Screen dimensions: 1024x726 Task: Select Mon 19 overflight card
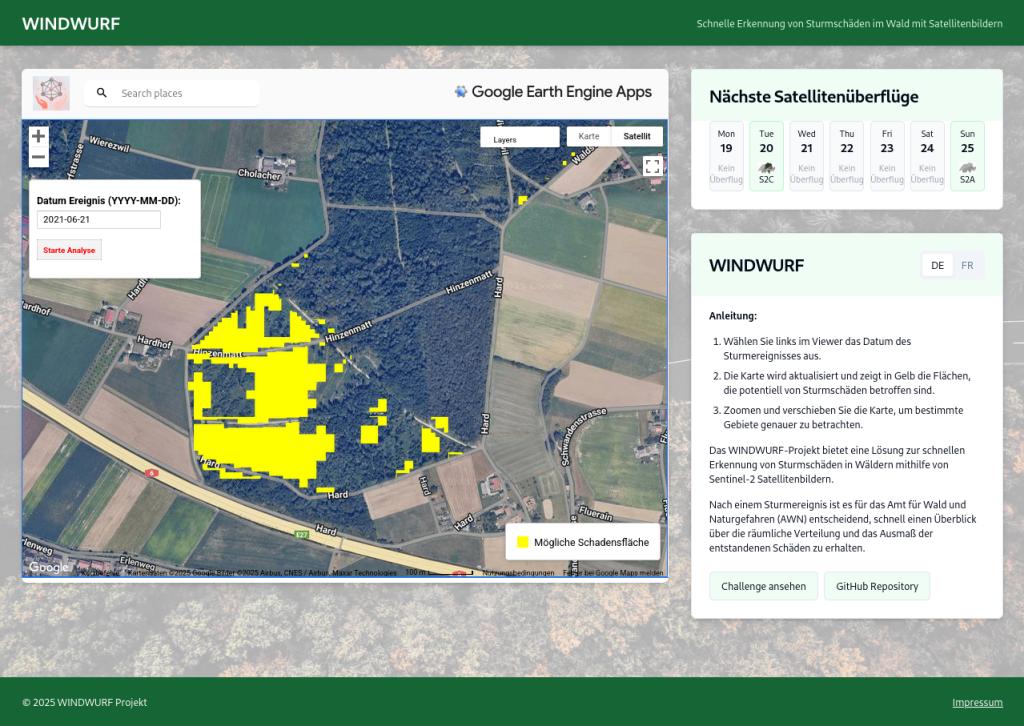pos(726,156)
